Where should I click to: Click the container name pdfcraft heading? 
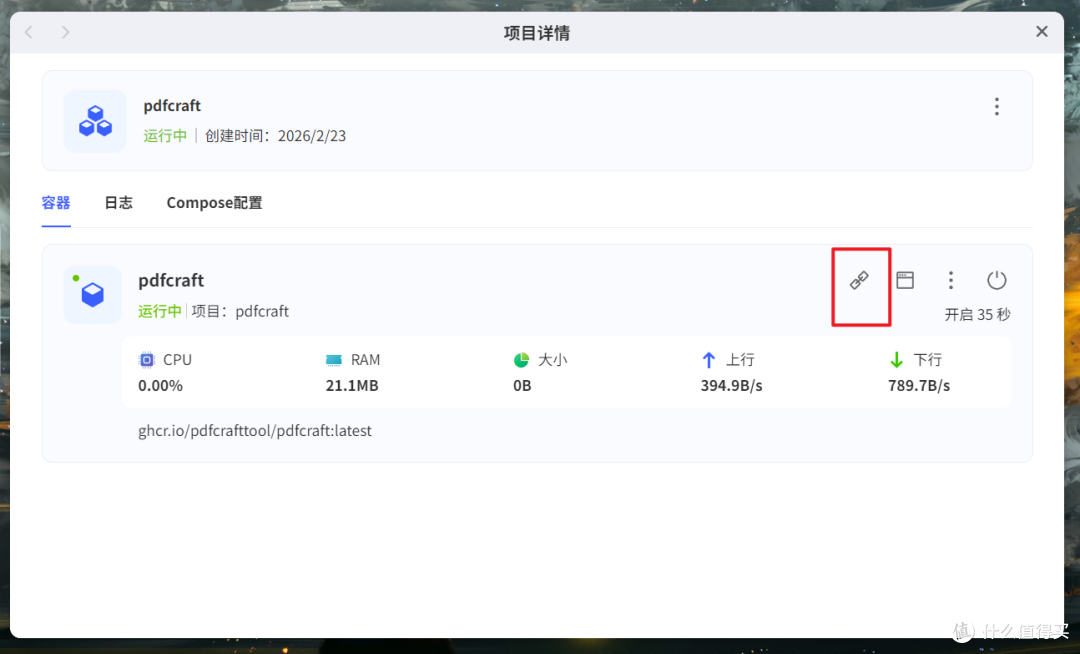171,280
